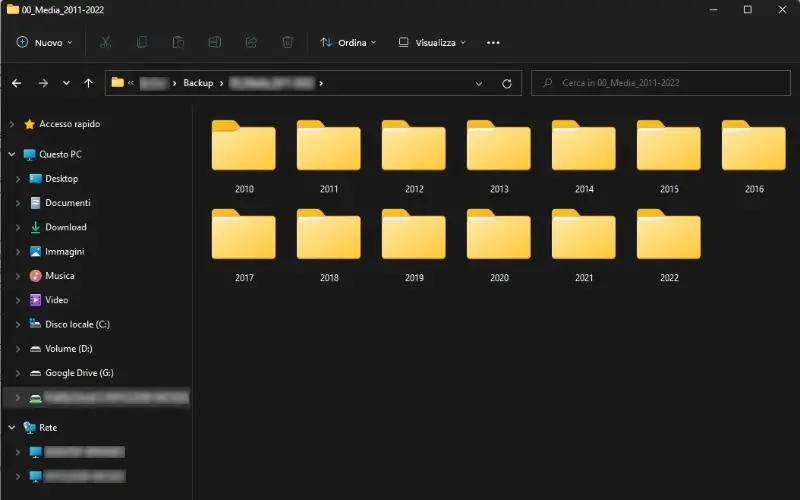Go back with the left arrow

tap(16, 83)
